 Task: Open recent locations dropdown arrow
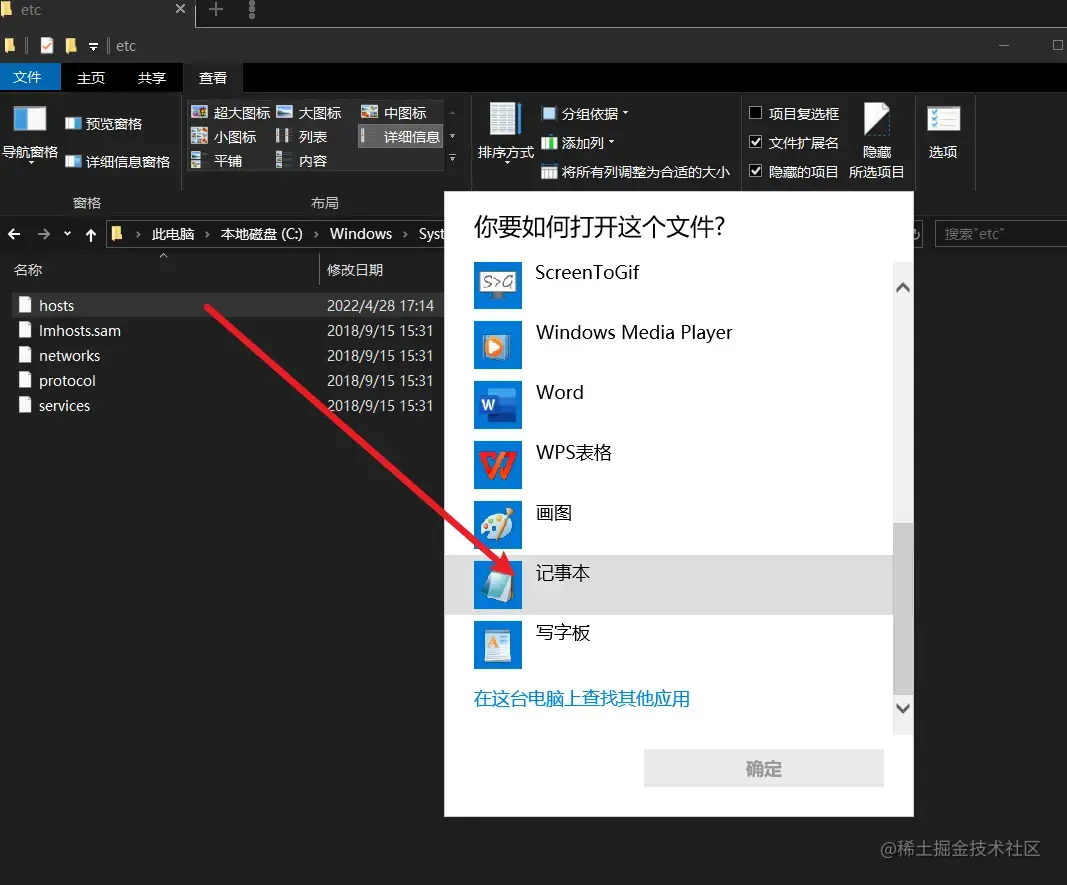(x=67, y=234)
